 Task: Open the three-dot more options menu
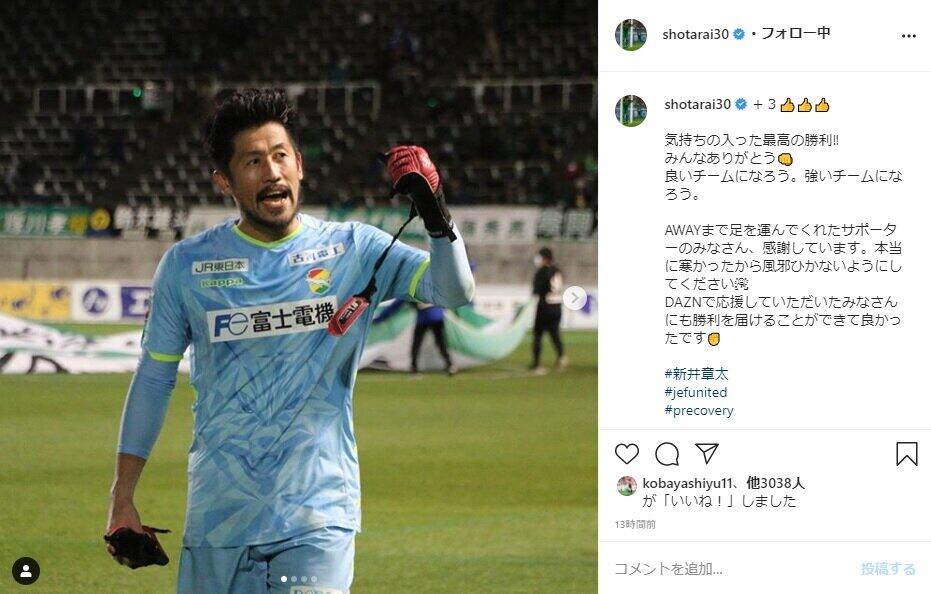tap(908, 36)
